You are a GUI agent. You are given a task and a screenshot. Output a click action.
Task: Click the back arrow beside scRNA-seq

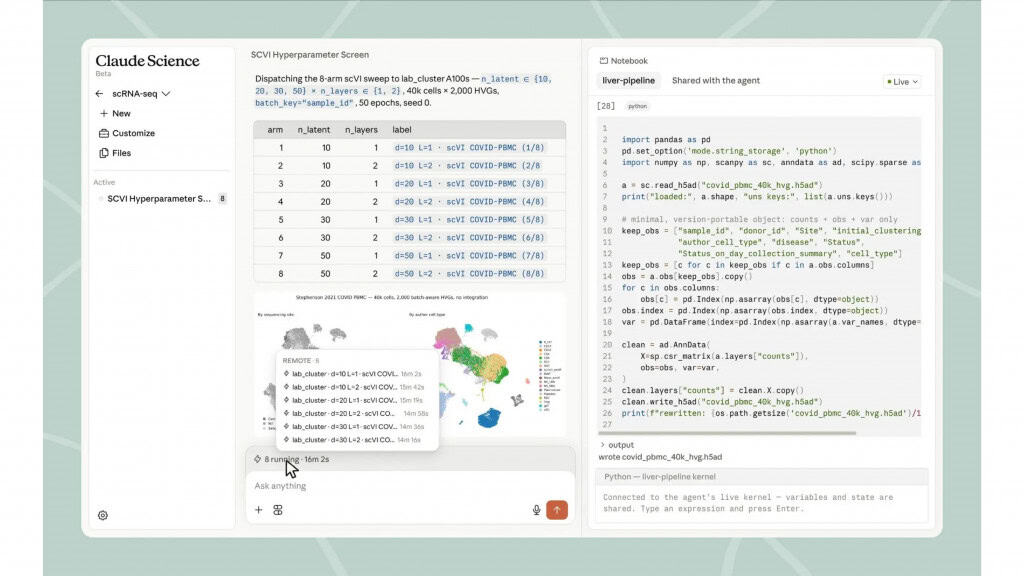(x=99, y=93)
